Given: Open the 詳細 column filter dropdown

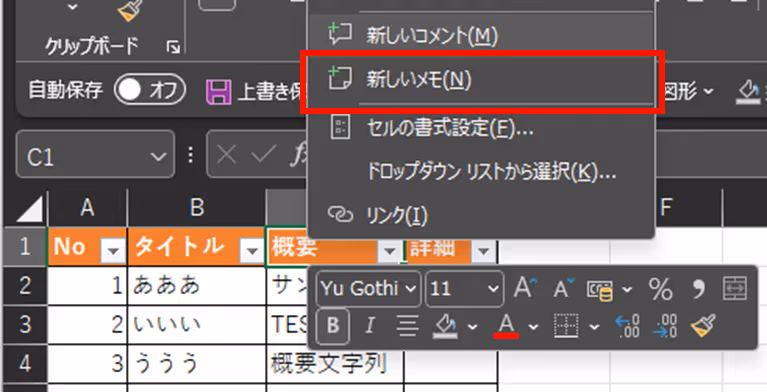Looking at the screenshot, I should coord(483,251).
